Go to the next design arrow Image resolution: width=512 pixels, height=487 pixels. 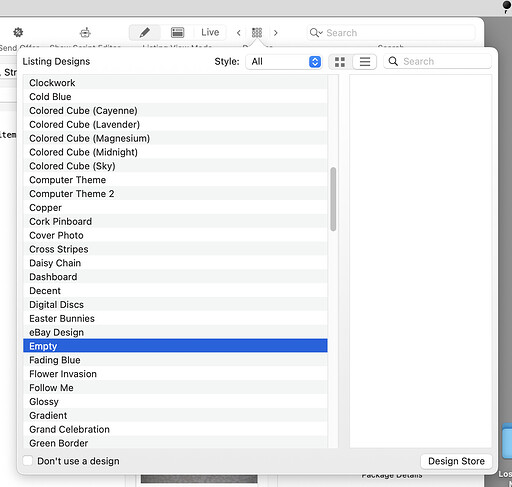[275, 33]
